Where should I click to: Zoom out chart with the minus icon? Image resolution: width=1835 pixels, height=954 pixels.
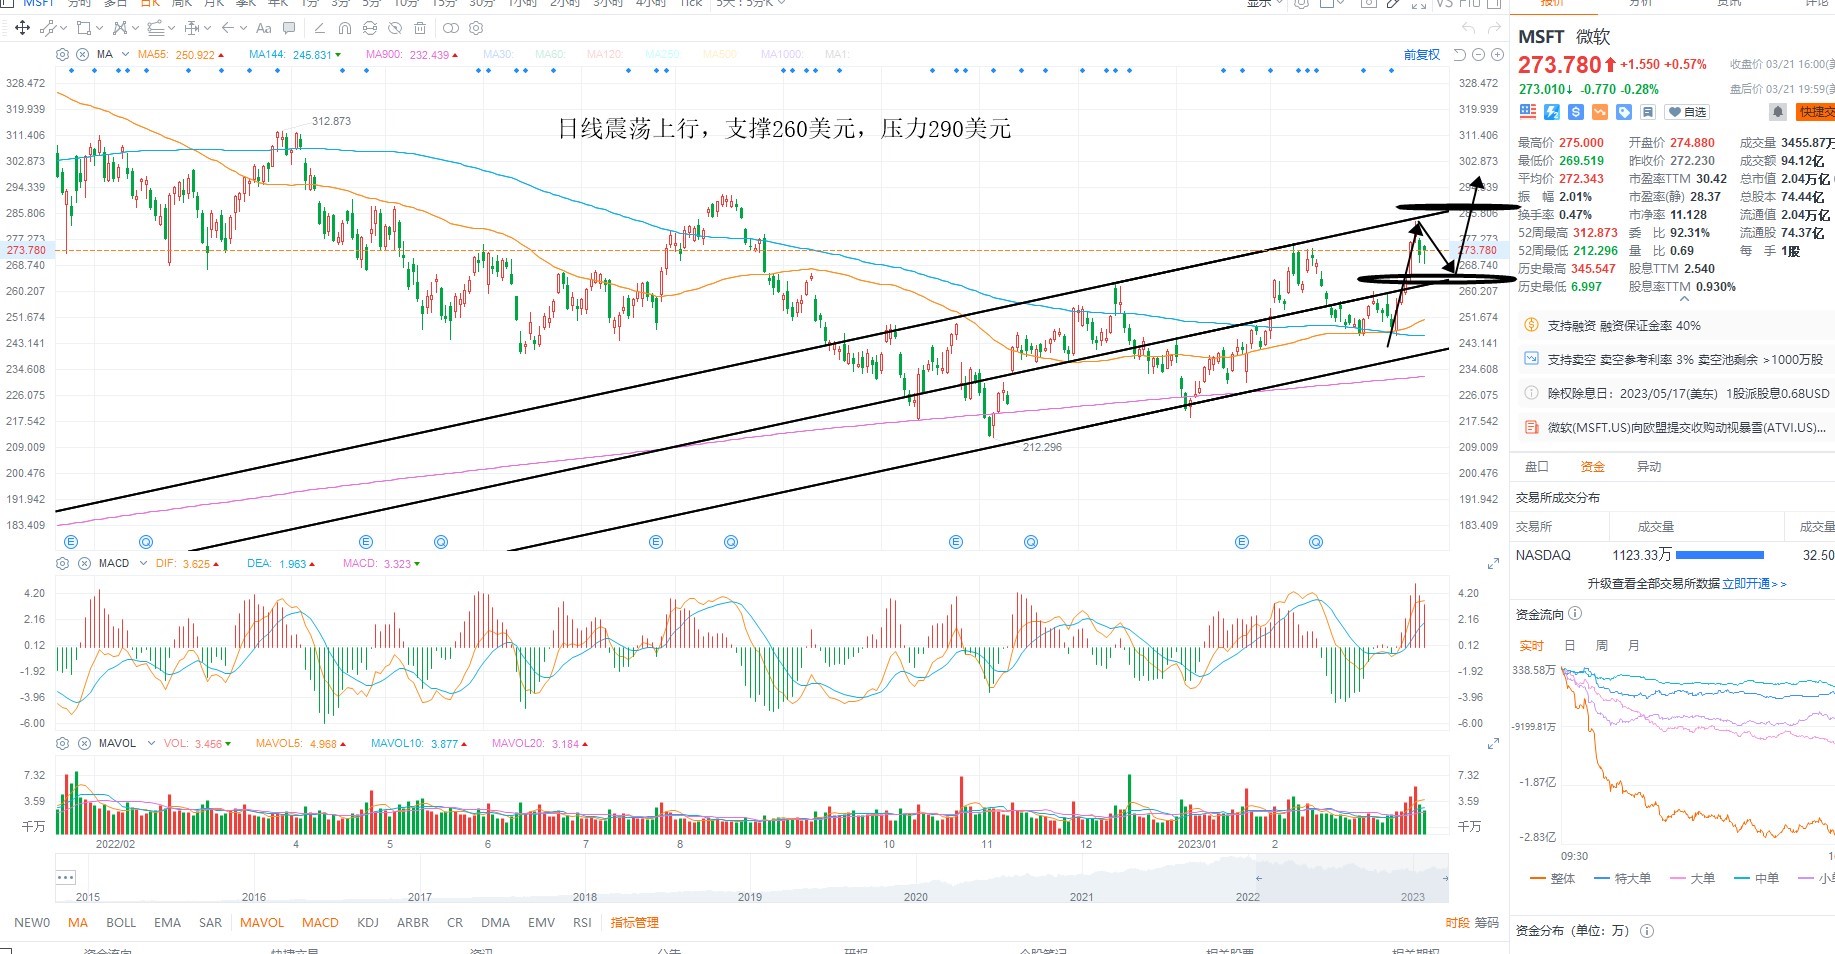(x=1478, y=55)
